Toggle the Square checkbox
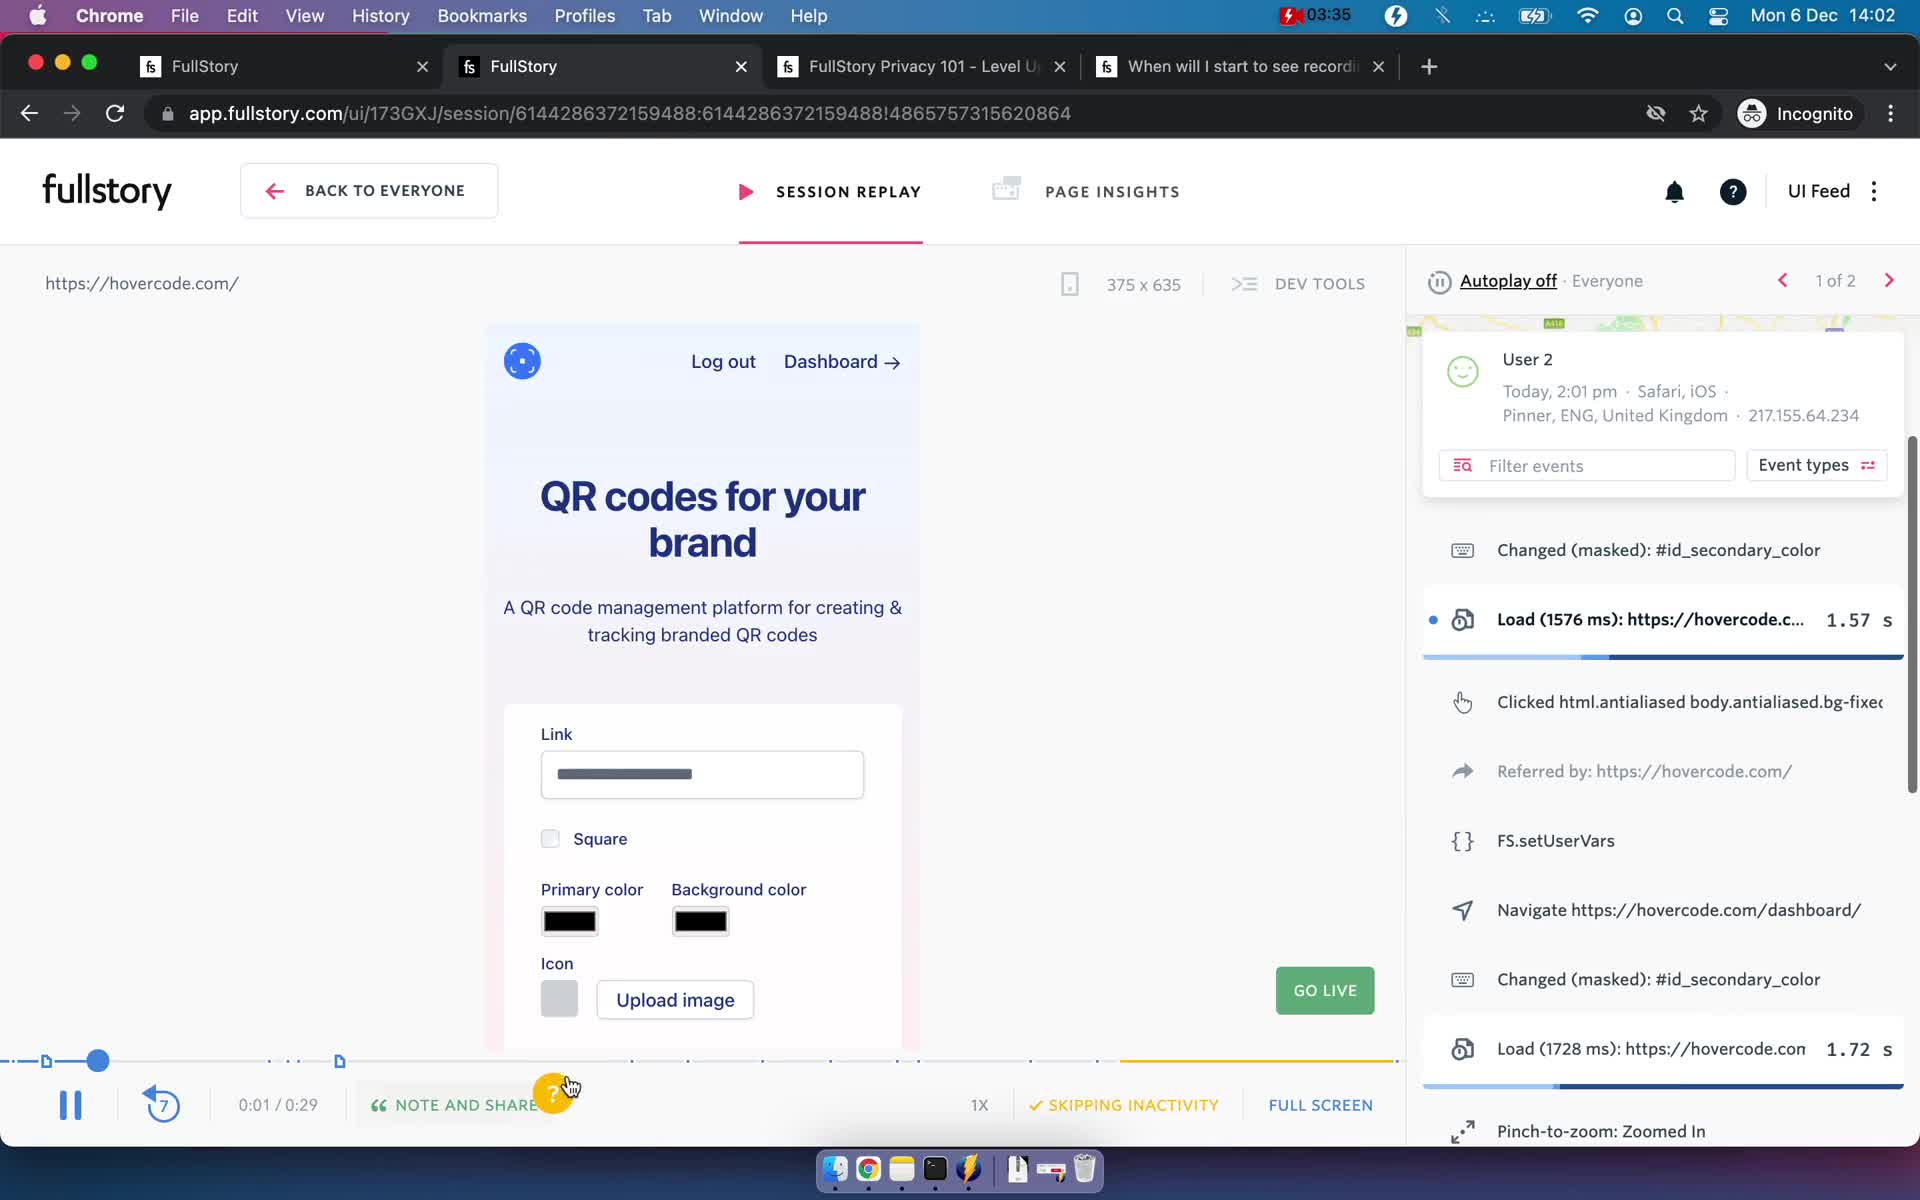 pos(549,838)
